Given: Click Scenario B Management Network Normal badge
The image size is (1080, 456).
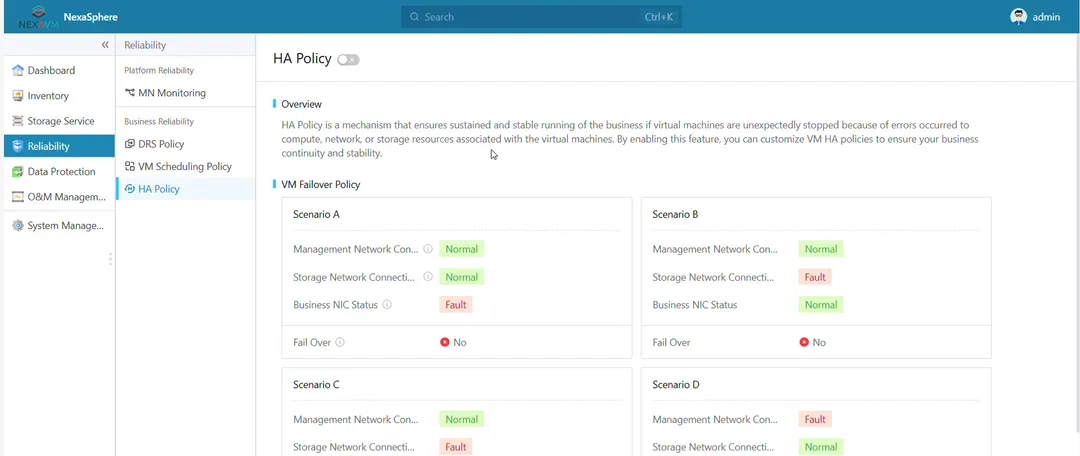Looking at the screenshot, I should (821, 249).
